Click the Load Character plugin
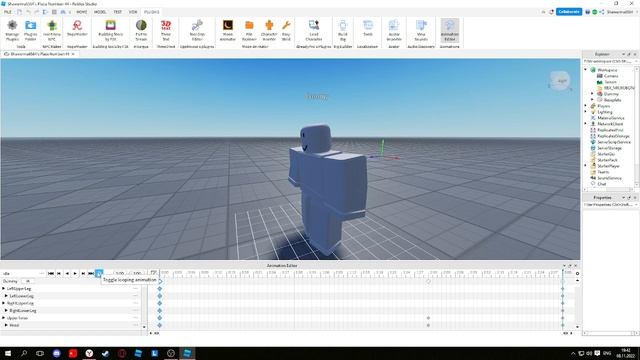 (x=313, y=31)
